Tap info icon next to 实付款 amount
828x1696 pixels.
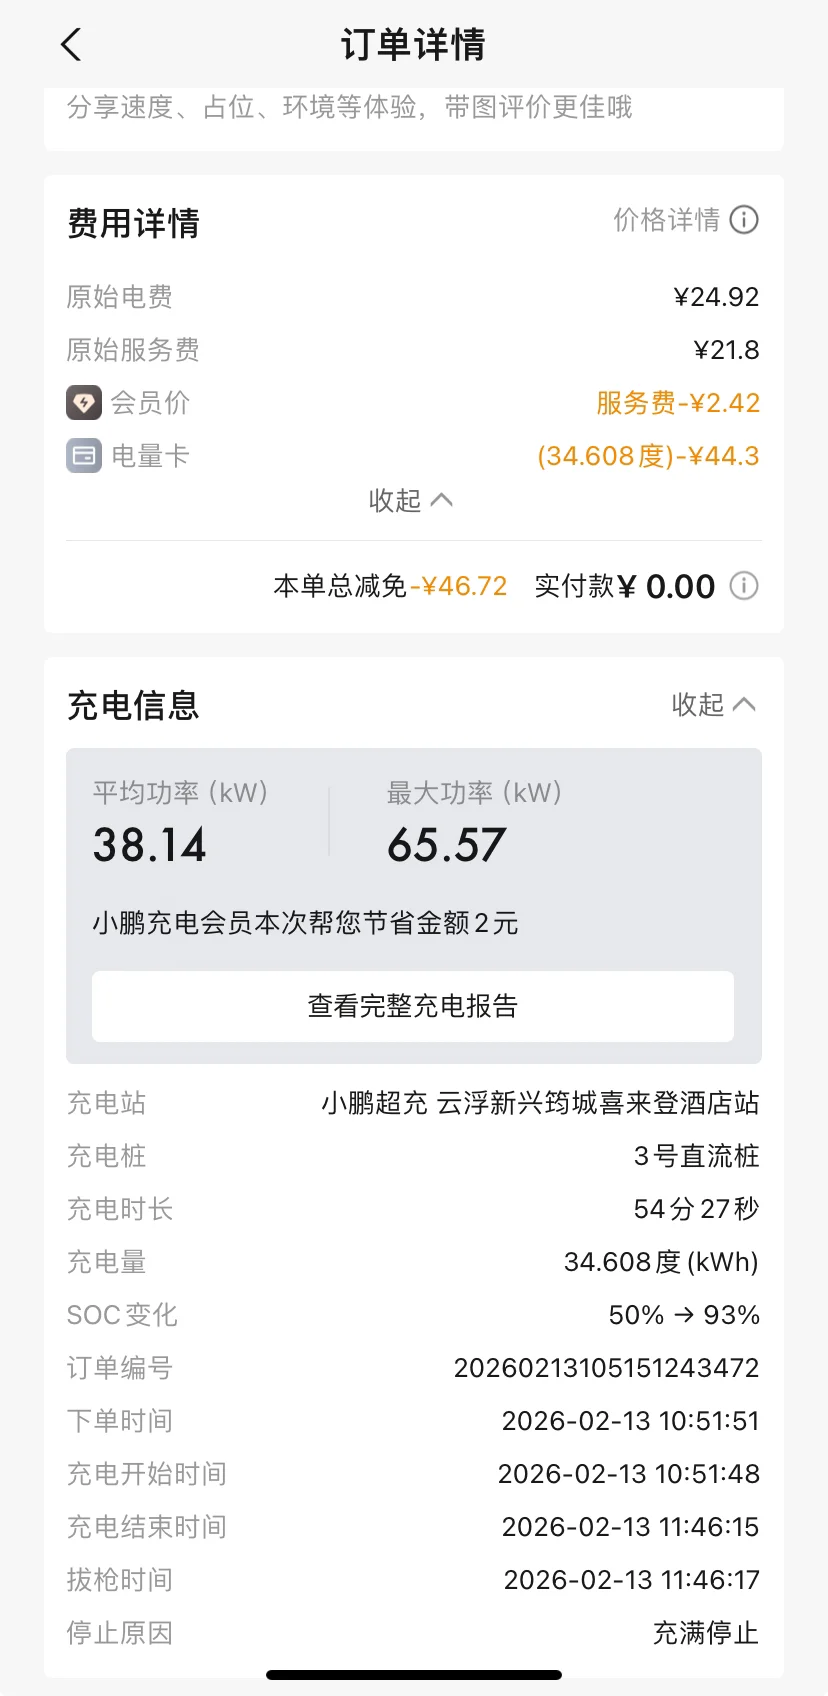point(744,586)
